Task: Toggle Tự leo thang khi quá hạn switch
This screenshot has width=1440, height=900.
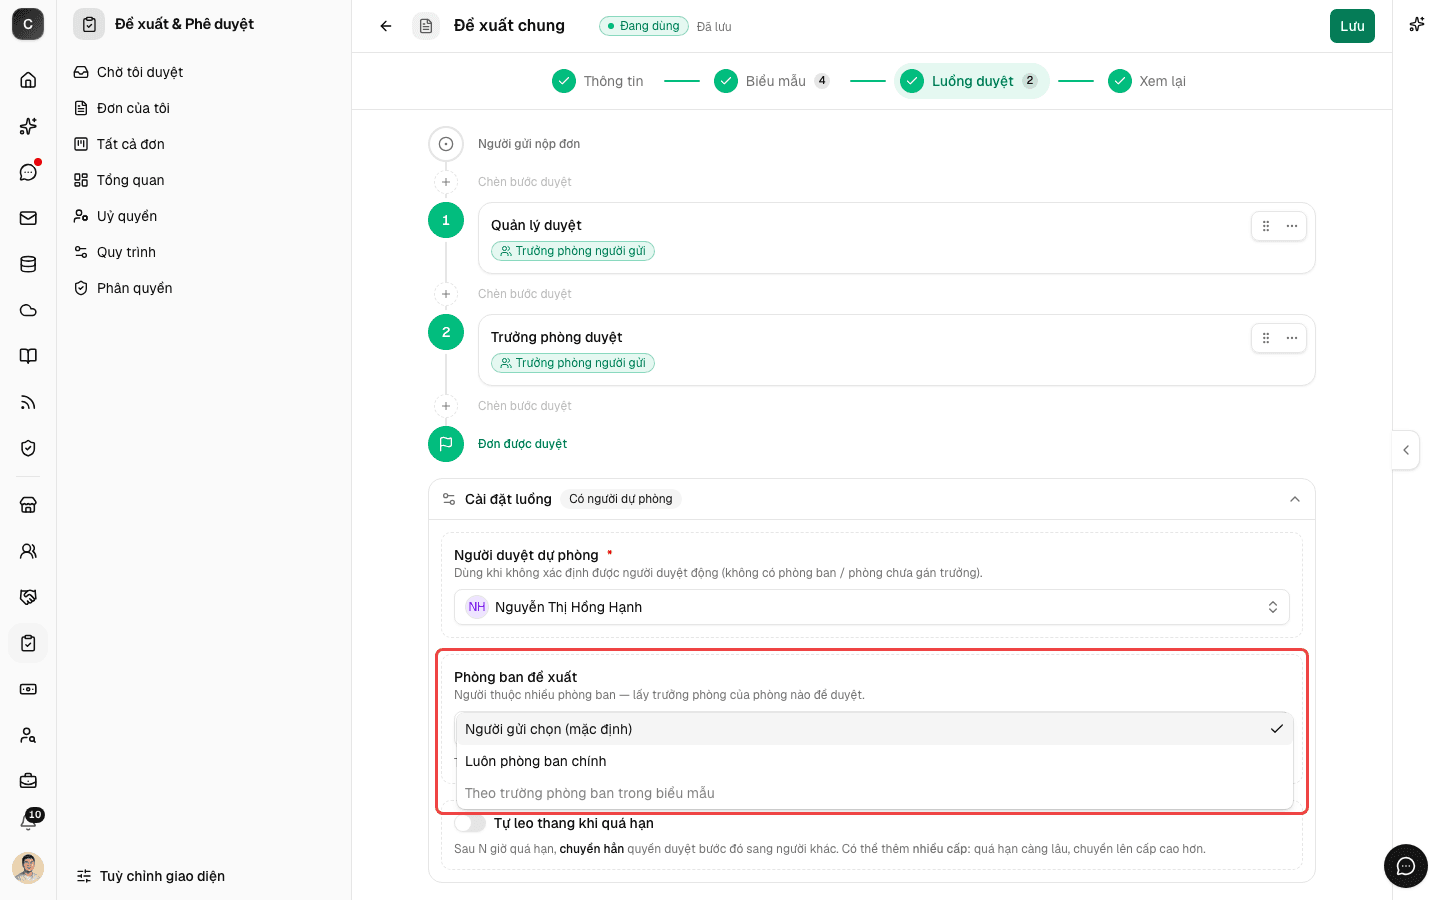Action: [x=469, y=823]
